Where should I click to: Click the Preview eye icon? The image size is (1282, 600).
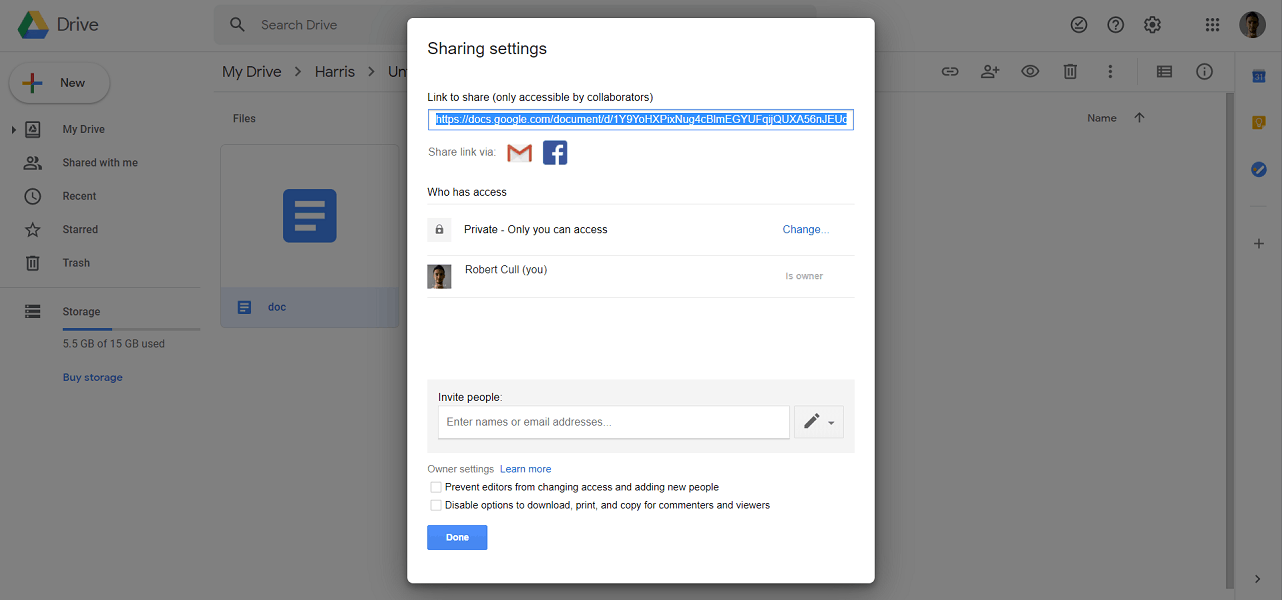point(1030,72)
